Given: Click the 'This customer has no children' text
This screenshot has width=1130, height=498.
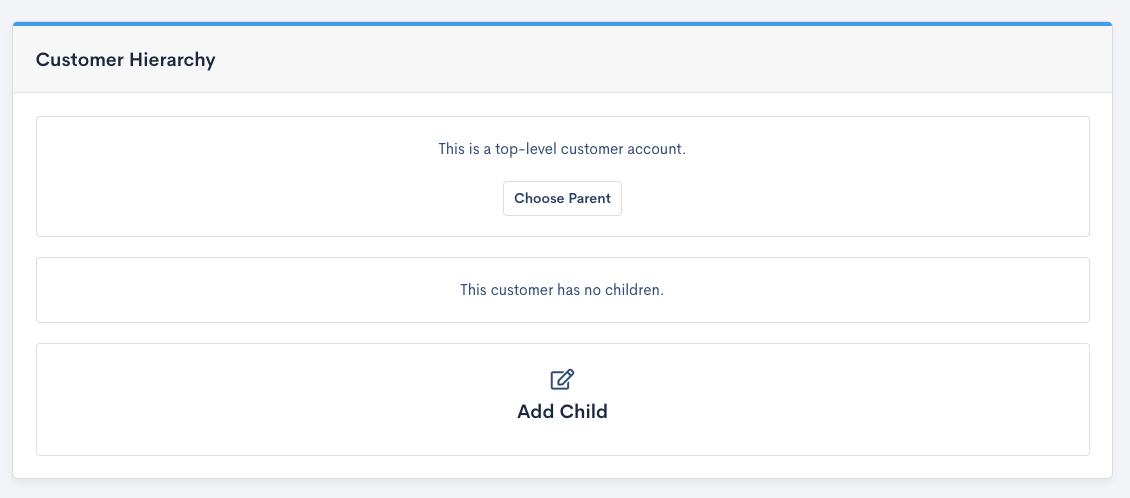Looking at the screenshot, I should [562, 290].
